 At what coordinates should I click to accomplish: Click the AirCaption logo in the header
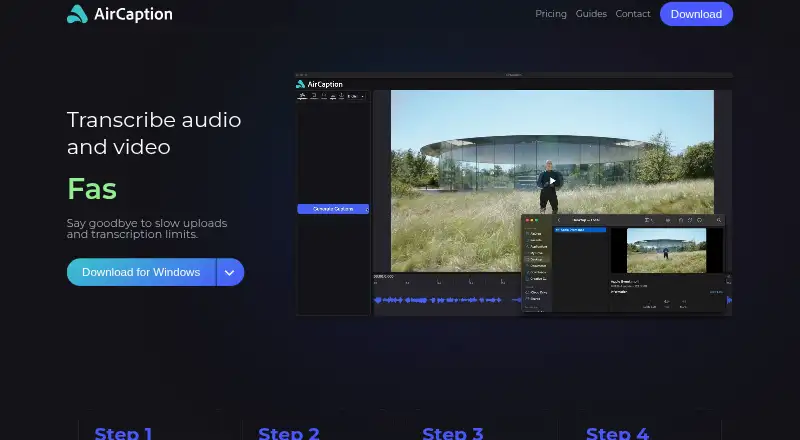coord(119,14)
